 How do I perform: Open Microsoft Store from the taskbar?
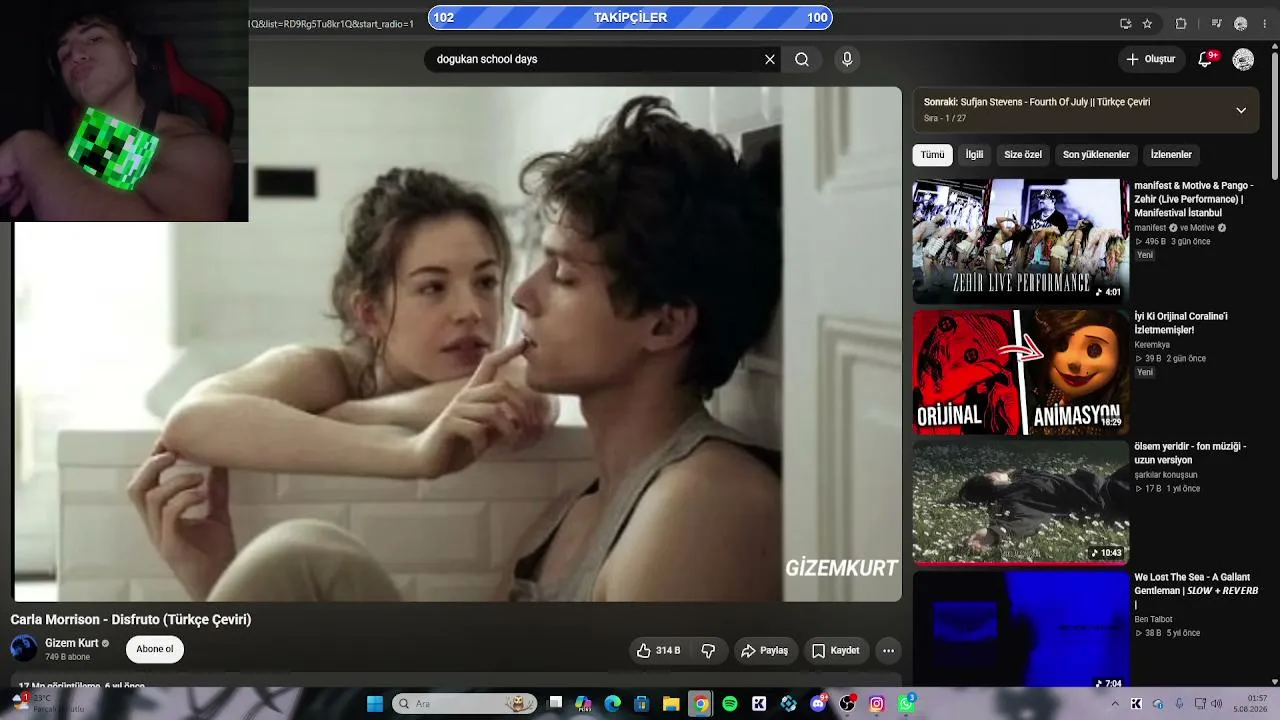pyautogui.click(x=642, y=704)
